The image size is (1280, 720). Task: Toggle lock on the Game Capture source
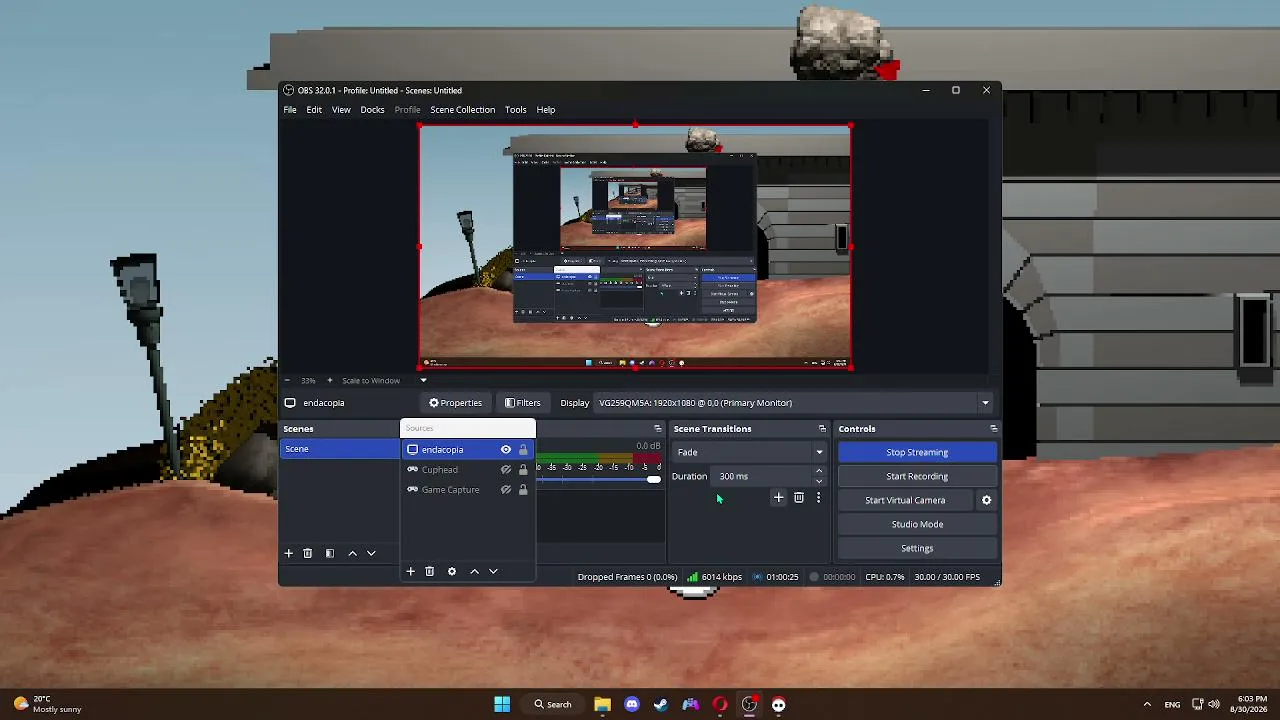523,490
